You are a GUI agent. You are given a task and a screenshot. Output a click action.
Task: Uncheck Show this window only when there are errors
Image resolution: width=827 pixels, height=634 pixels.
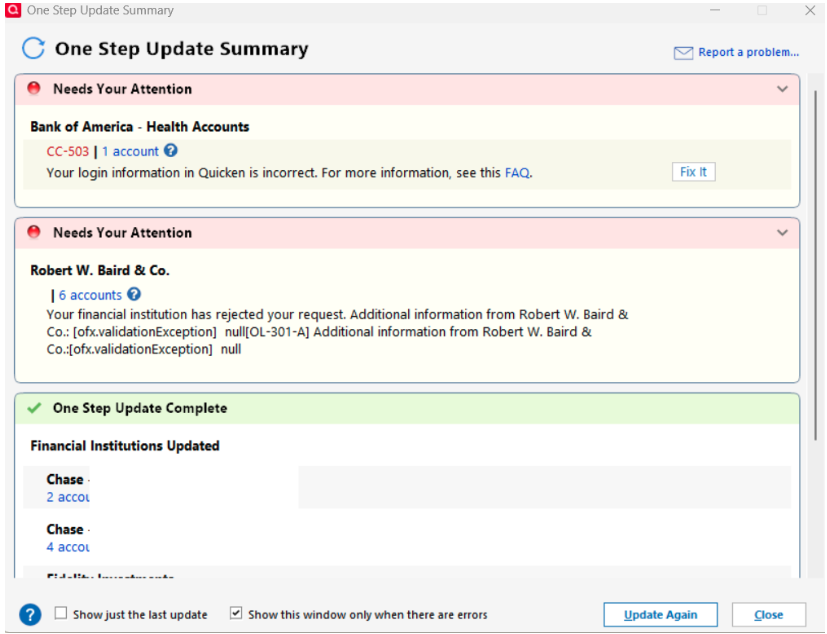[236, 613]
